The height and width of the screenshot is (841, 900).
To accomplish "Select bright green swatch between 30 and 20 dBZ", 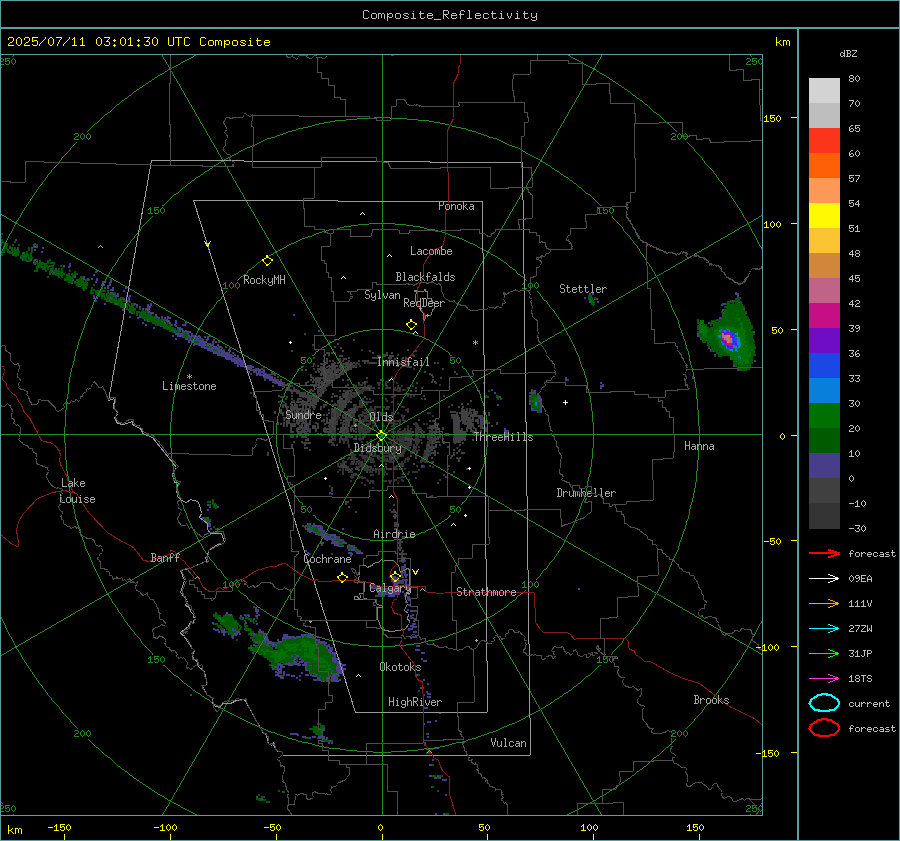I will coord(824,416).
